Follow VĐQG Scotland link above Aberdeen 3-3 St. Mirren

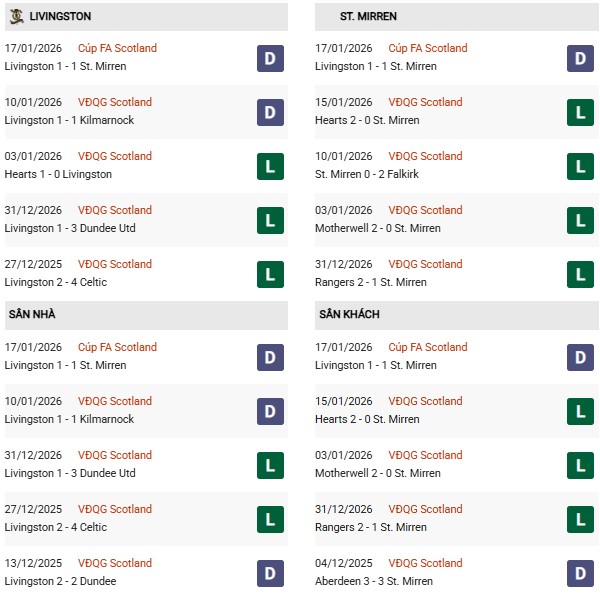coord(425,563)
